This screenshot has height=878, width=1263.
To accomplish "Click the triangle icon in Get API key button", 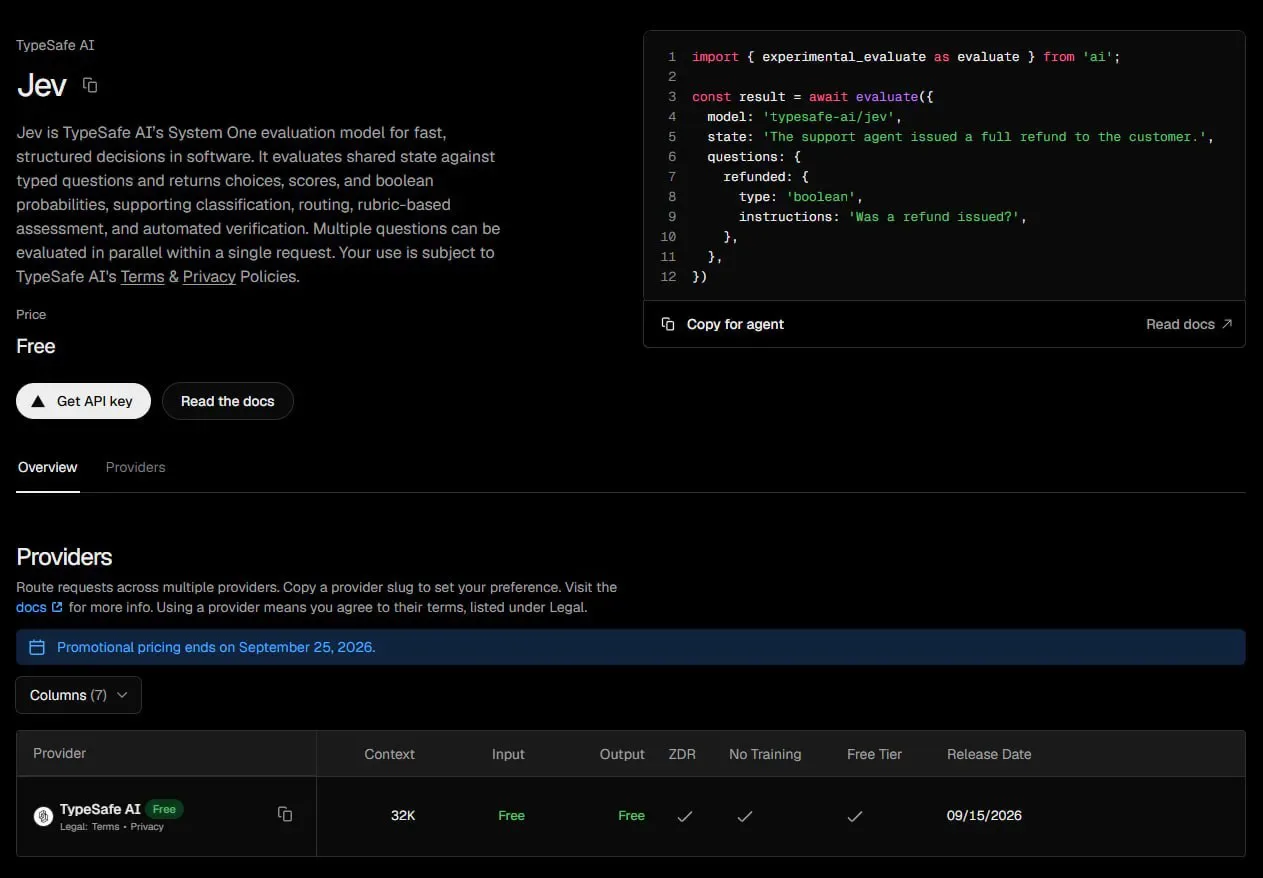I will [38, 401].
